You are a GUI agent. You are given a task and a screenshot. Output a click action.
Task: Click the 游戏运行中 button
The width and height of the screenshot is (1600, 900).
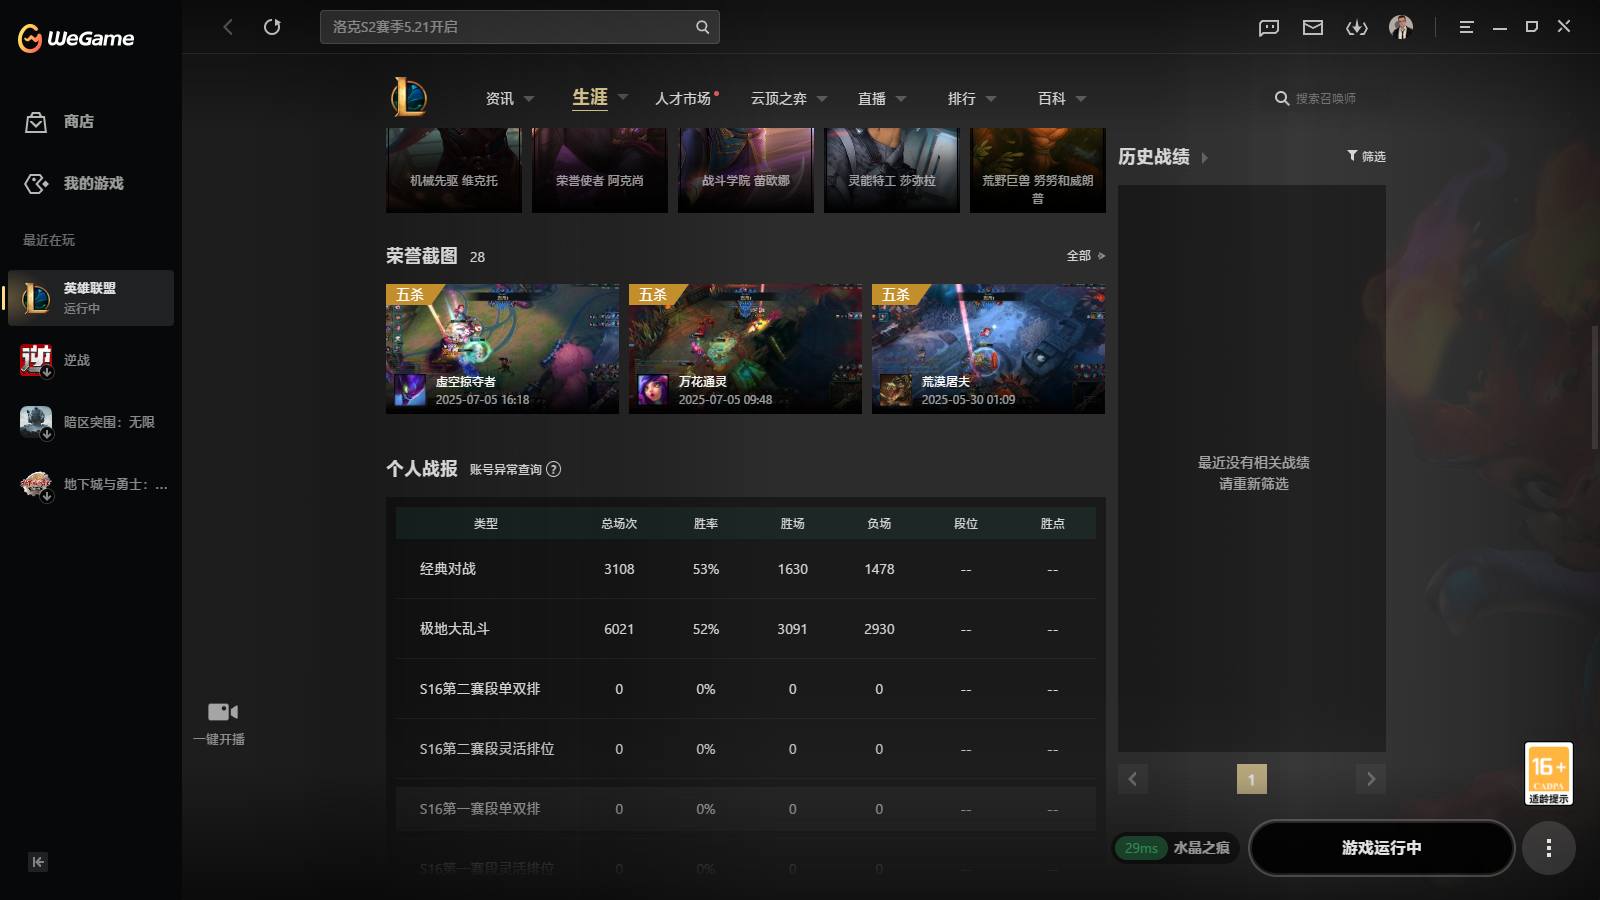pos(1381,848)
